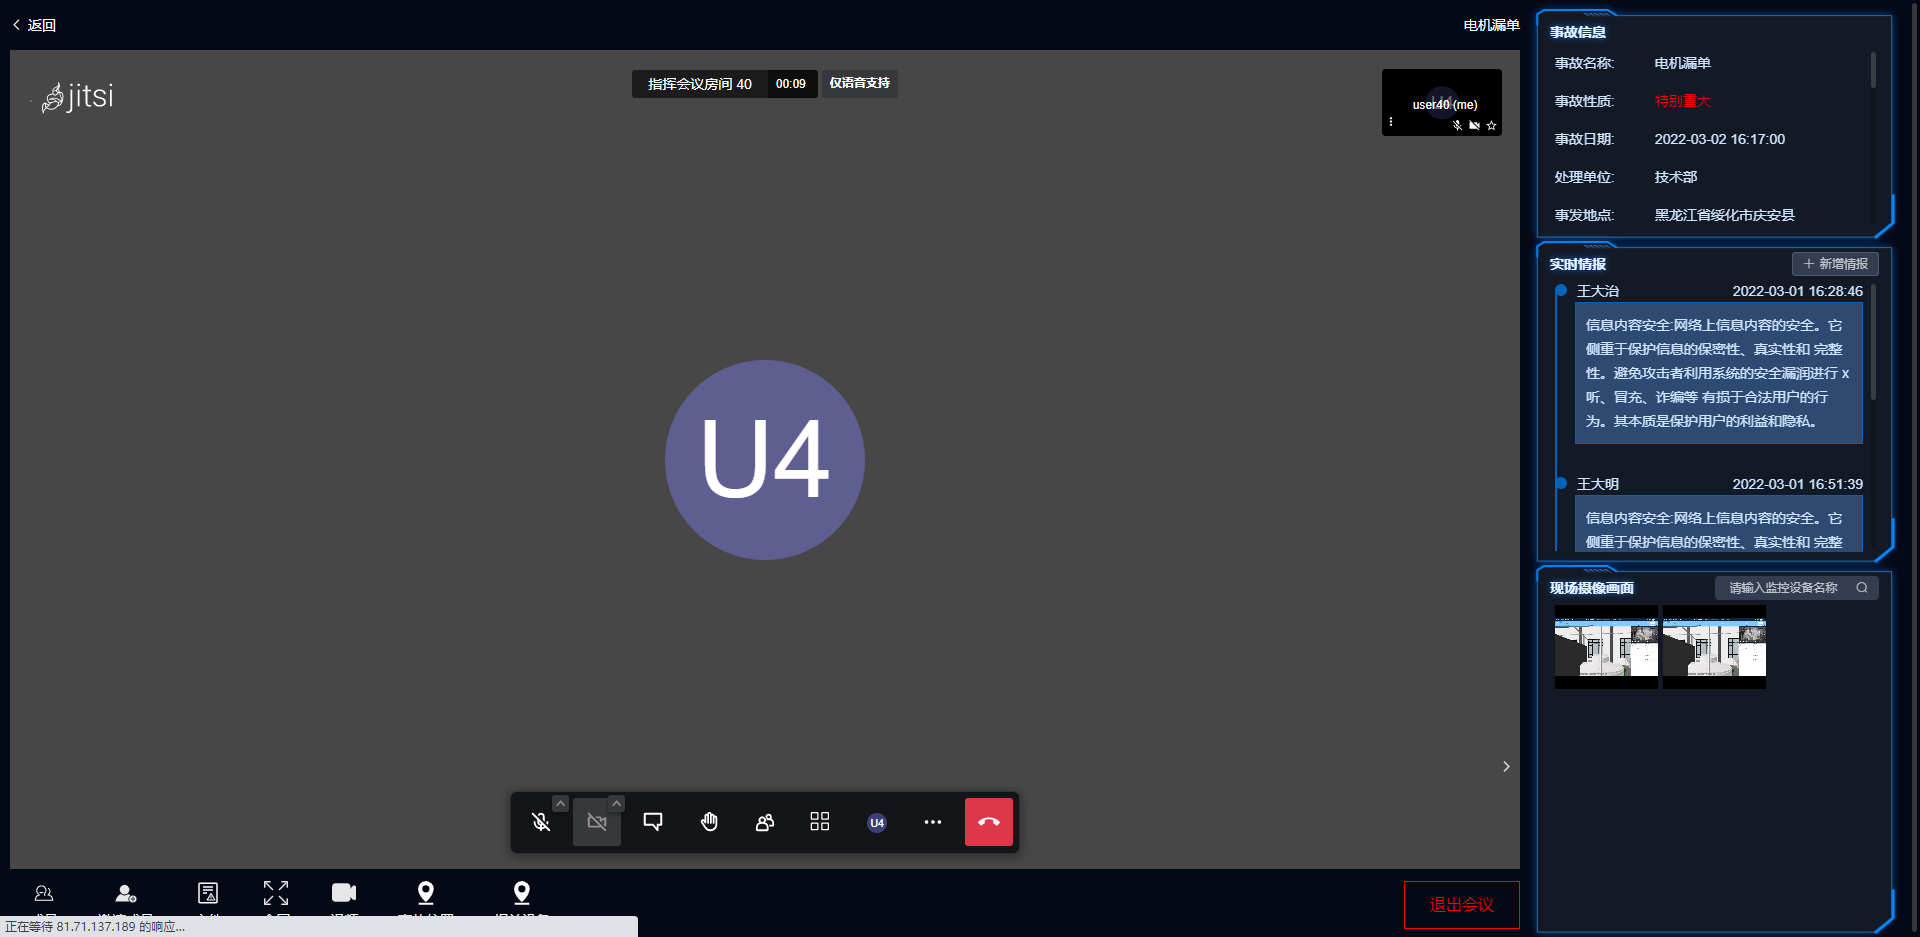Image resolution: width=1920 pixels, height=937 pixels.
Task: Open the more actions three-dot menu
Action: coord(933,822)
